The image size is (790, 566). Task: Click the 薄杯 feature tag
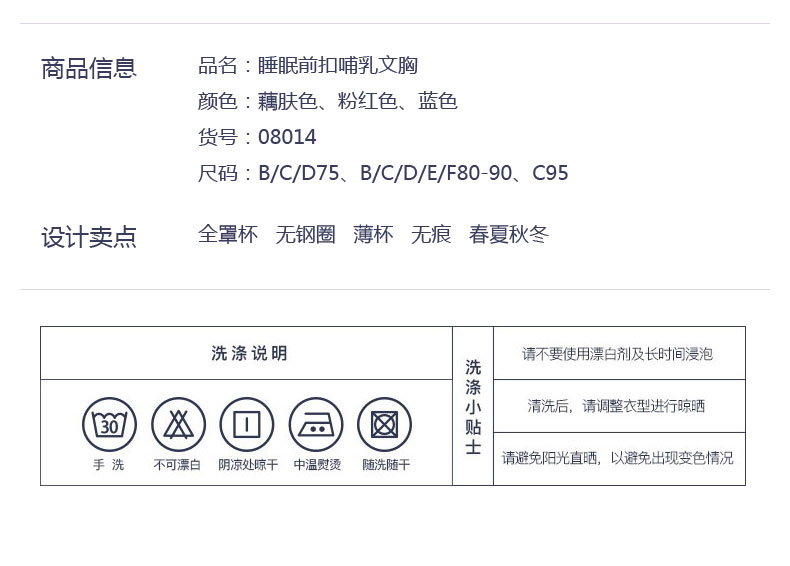click(373, 234)
